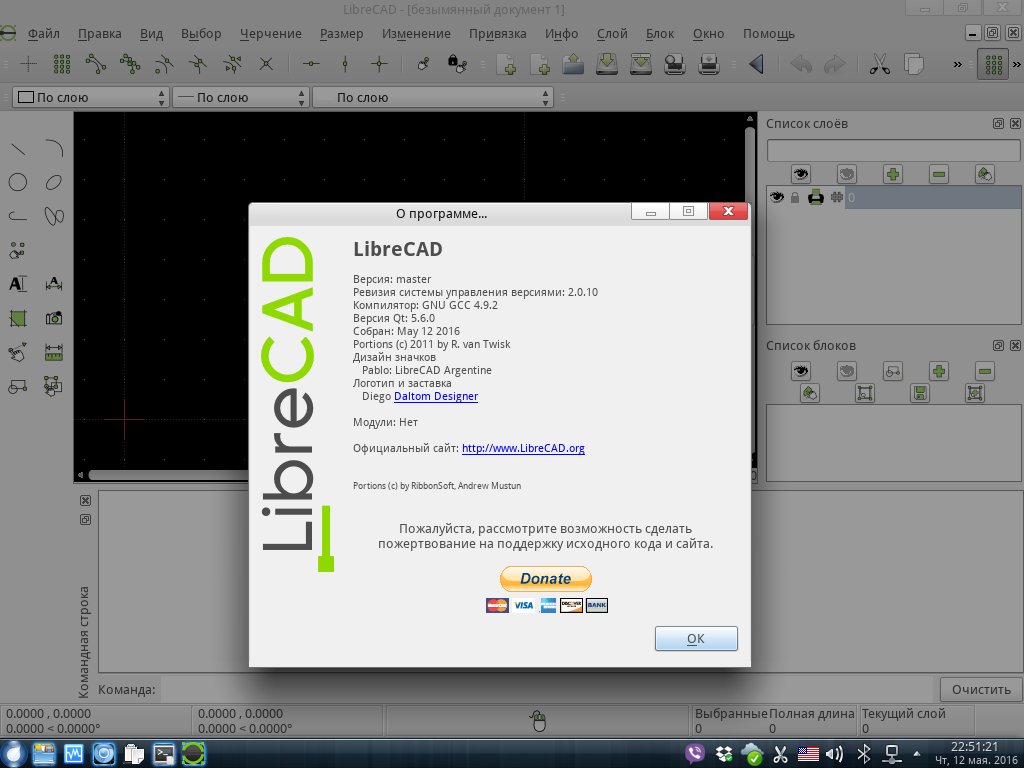
Task: Add a new layer with plus button
Action: 893,174
